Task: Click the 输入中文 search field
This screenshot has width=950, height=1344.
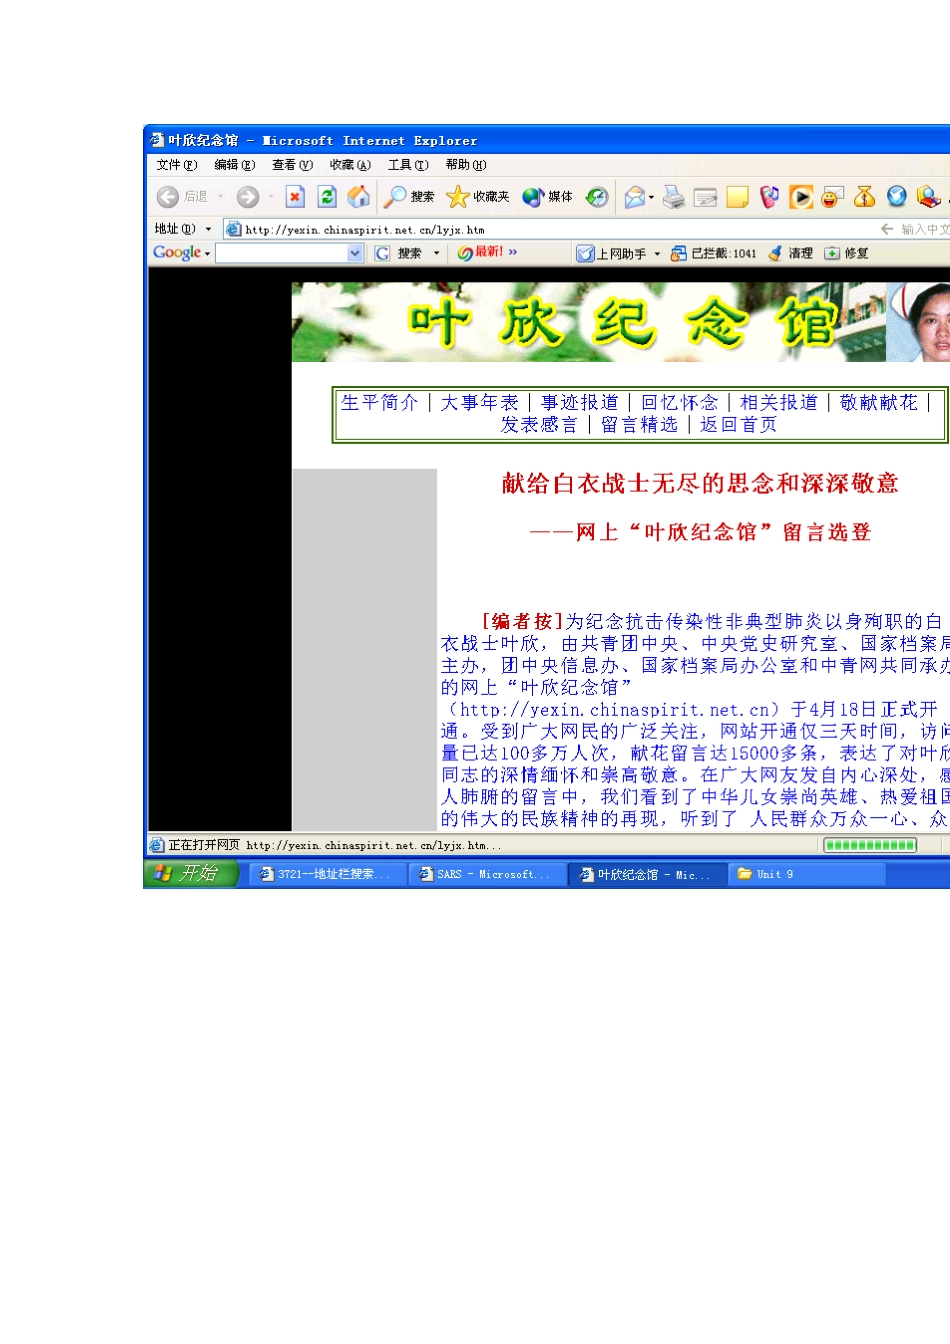Action: (x=925, y=229)
